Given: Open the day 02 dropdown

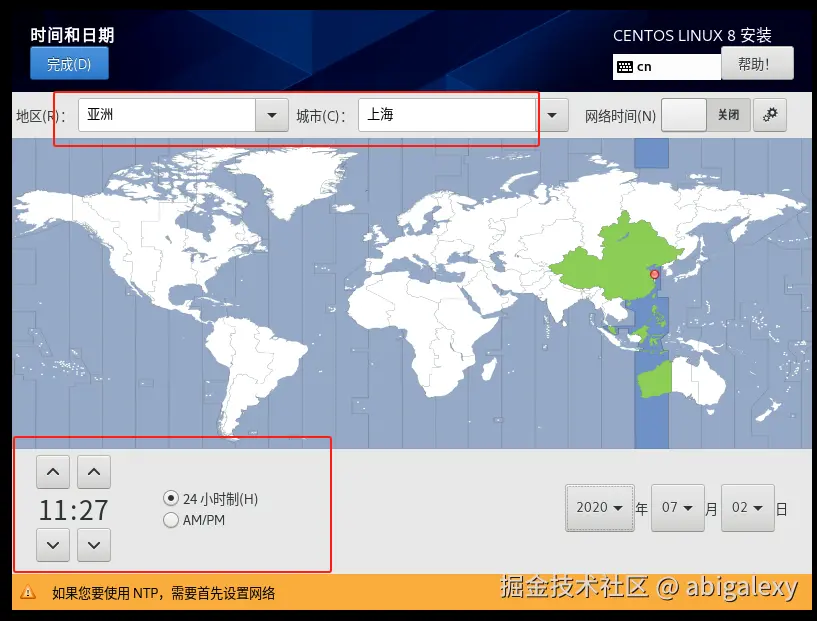Looking at the screenshot, I should [x=748, y=507].
